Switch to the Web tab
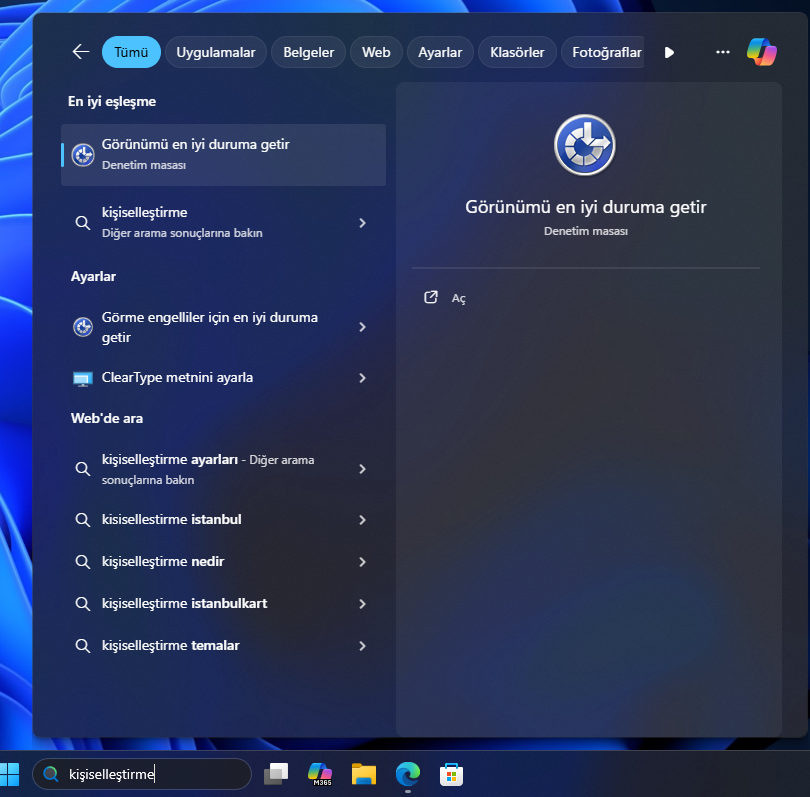Image resolution: width=810 pixels, height=797 pixels. point(376,52)
